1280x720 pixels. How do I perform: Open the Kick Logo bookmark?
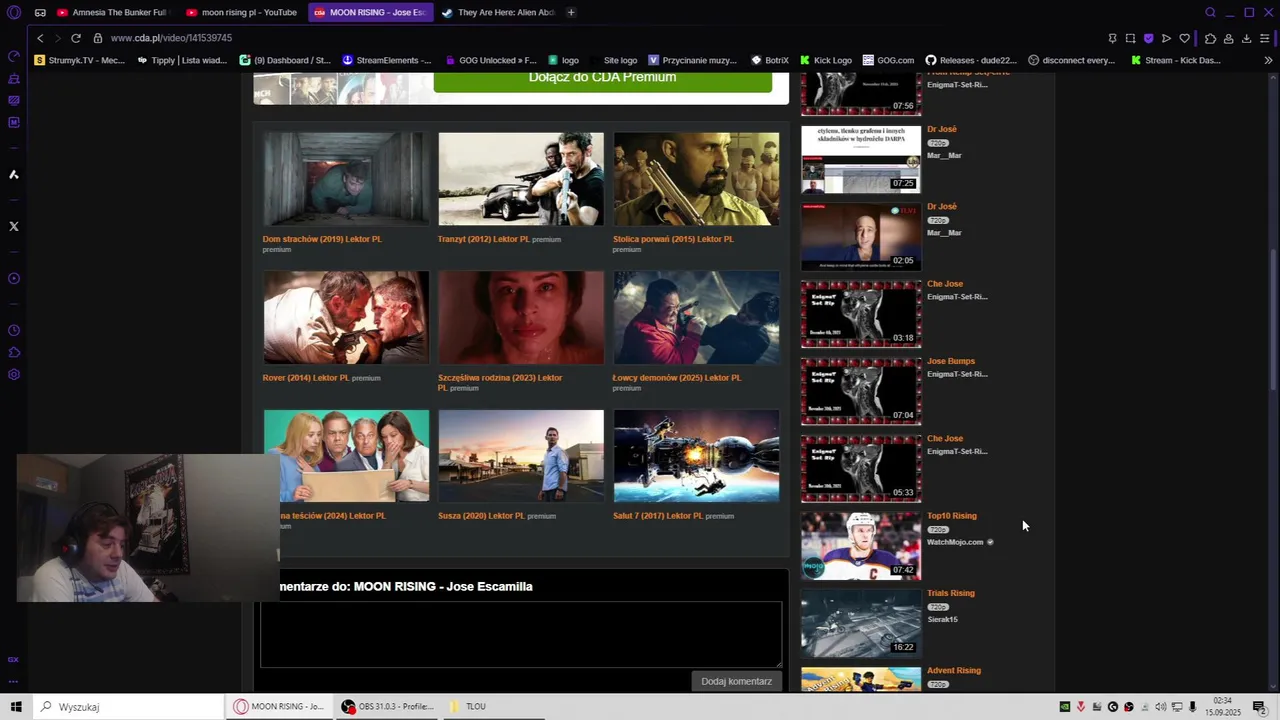tap(825, 60)
